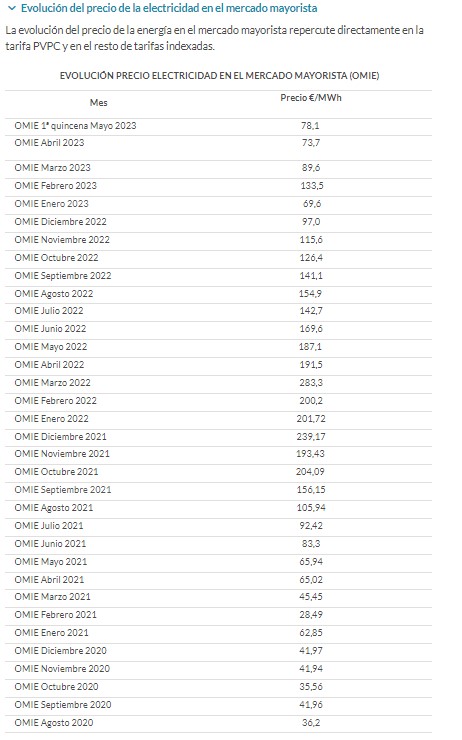Select the OMIE Diciembre 2020 label
This screenshot has width=462, height=740.
pos(60,651)
